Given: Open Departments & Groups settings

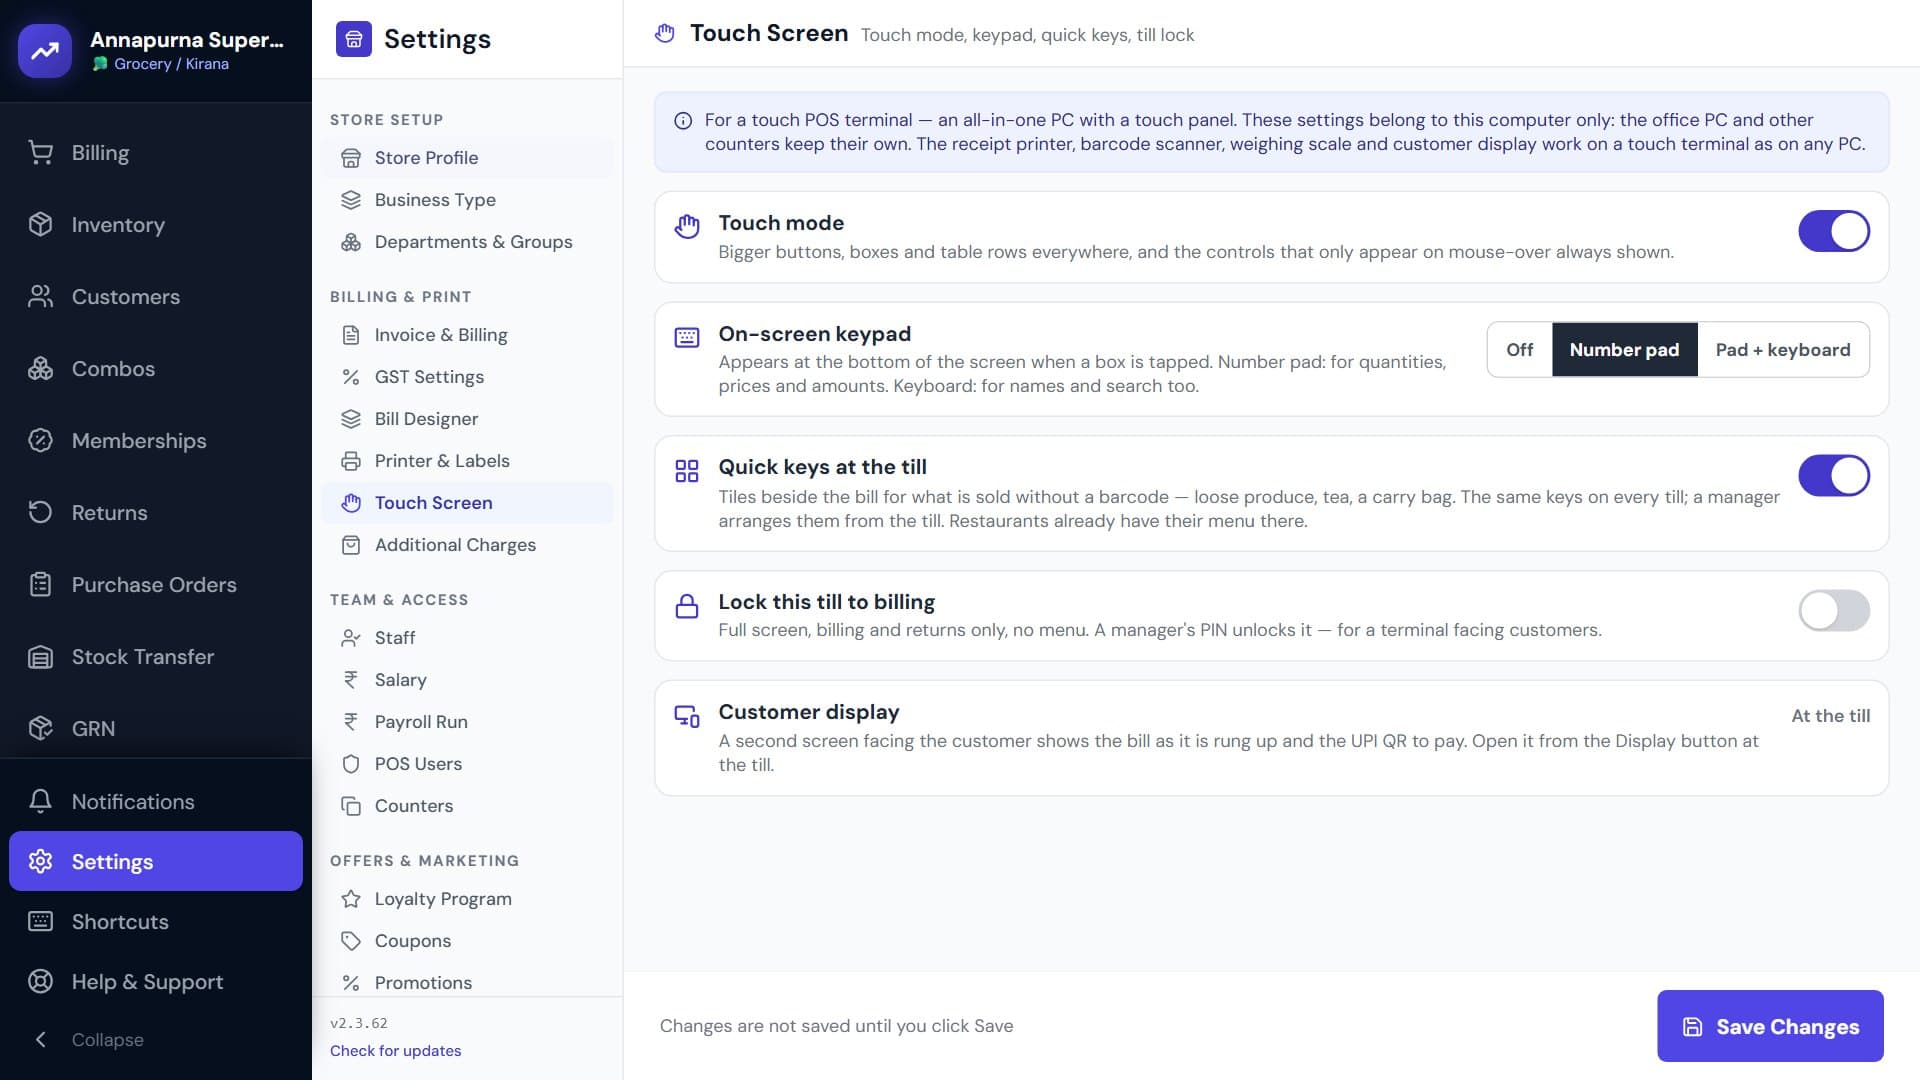Looking at the screenshot, I should (467, 242).
